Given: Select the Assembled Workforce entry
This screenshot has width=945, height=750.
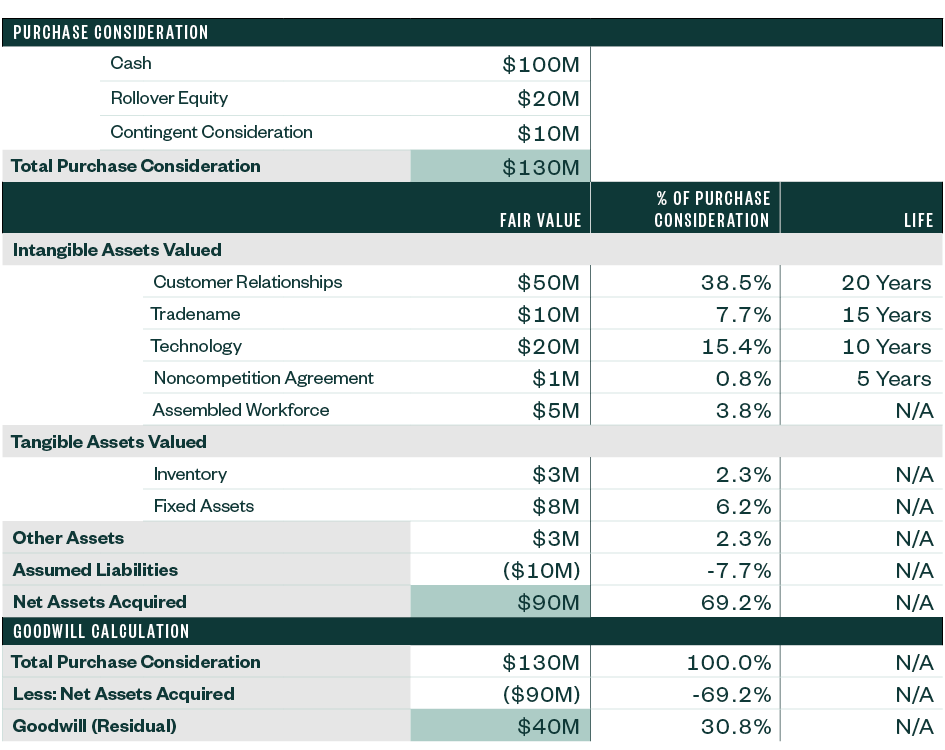Looking at the screenshot, I should click(237, 410).
